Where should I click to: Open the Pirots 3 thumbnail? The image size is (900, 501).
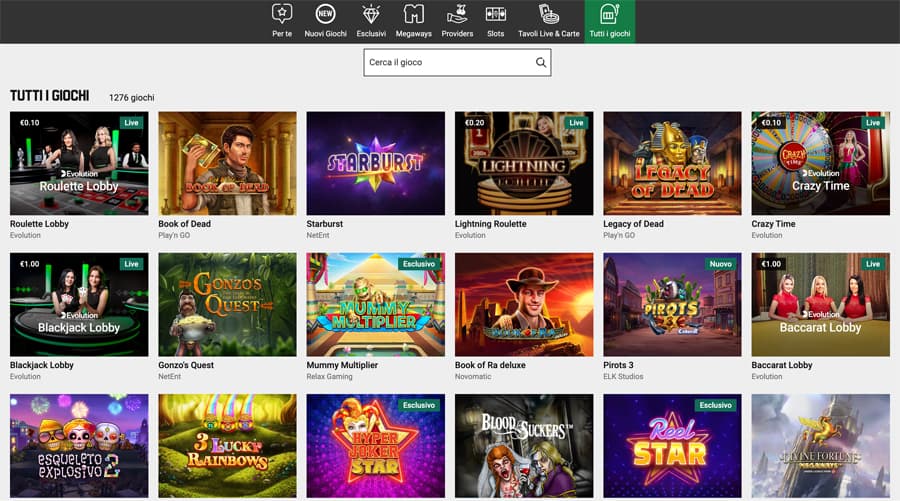tap(672, 305)
